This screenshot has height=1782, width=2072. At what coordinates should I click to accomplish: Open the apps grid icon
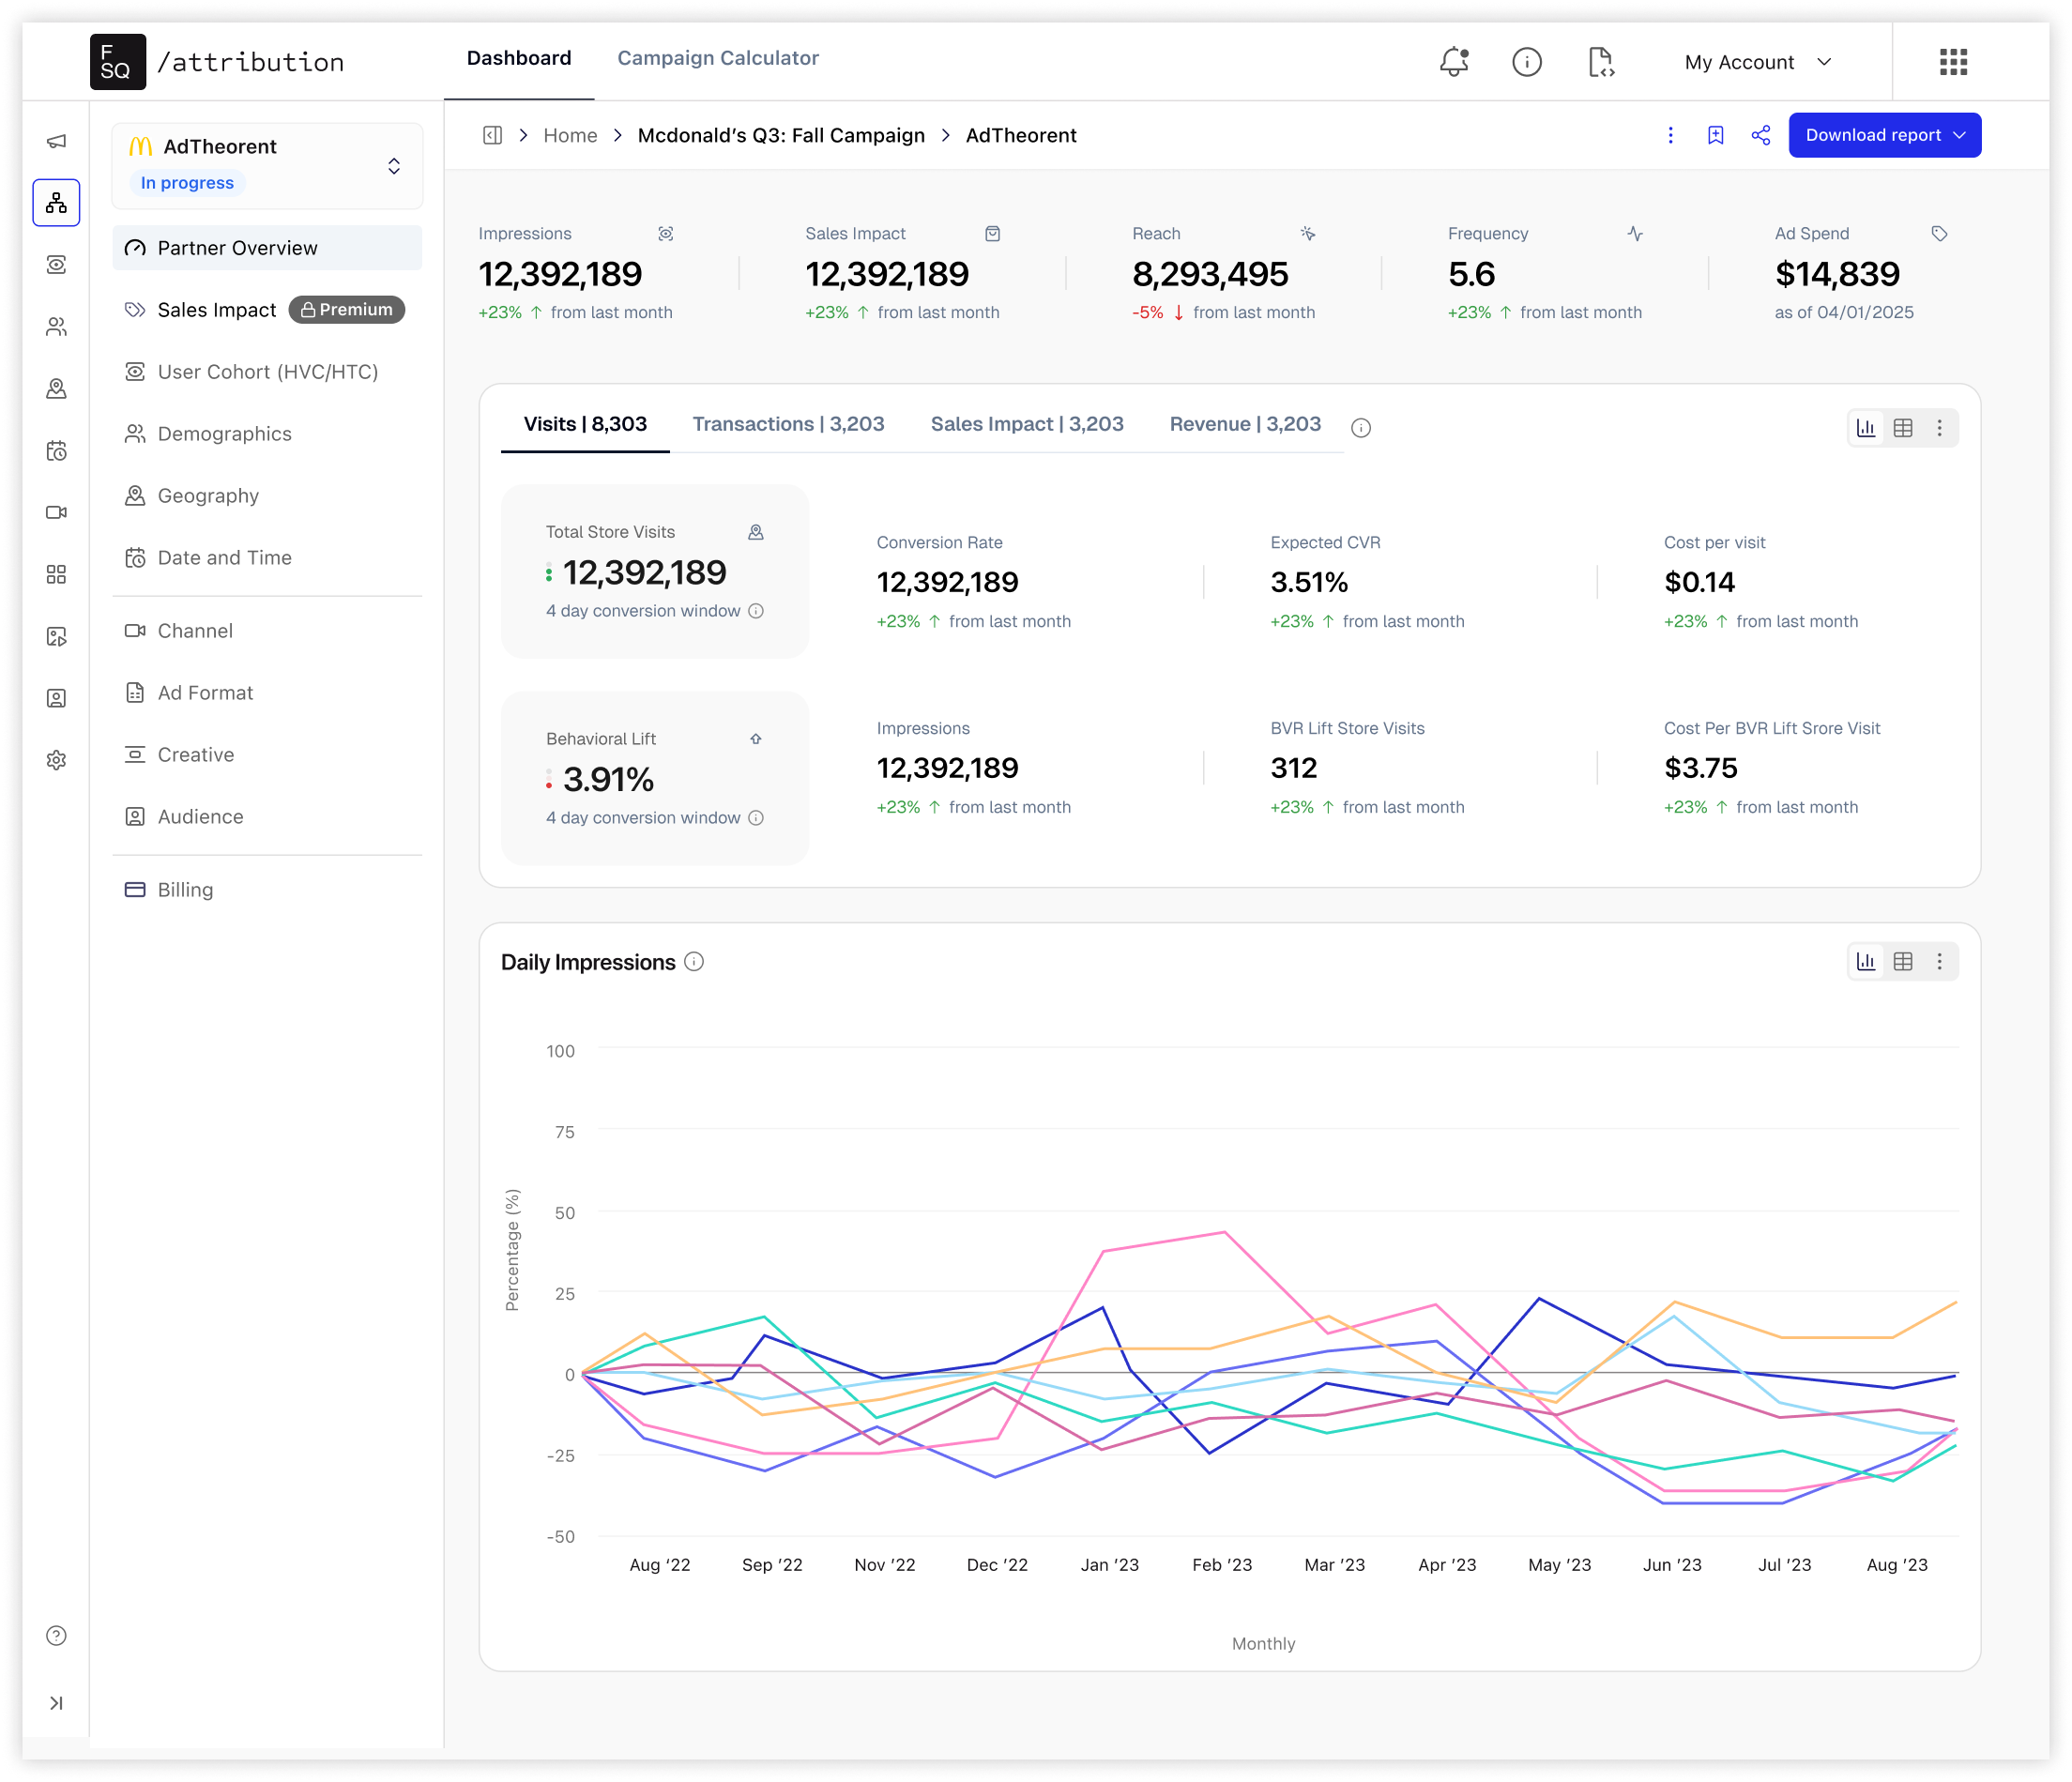point(1952,62)
